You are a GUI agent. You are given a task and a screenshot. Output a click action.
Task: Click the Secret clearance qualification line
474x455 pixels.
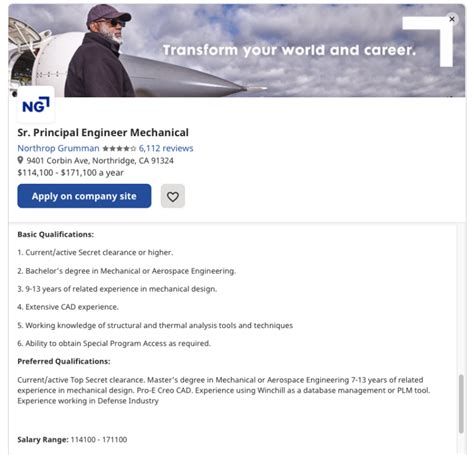point(95,252)
